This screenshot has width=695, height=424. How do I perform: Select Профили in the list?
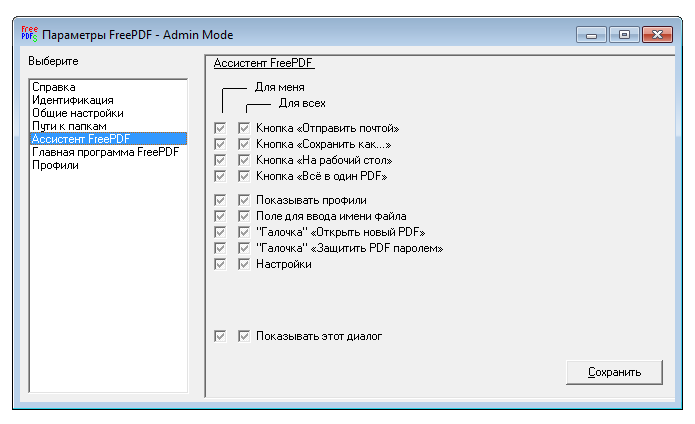[x=55, y=165]
